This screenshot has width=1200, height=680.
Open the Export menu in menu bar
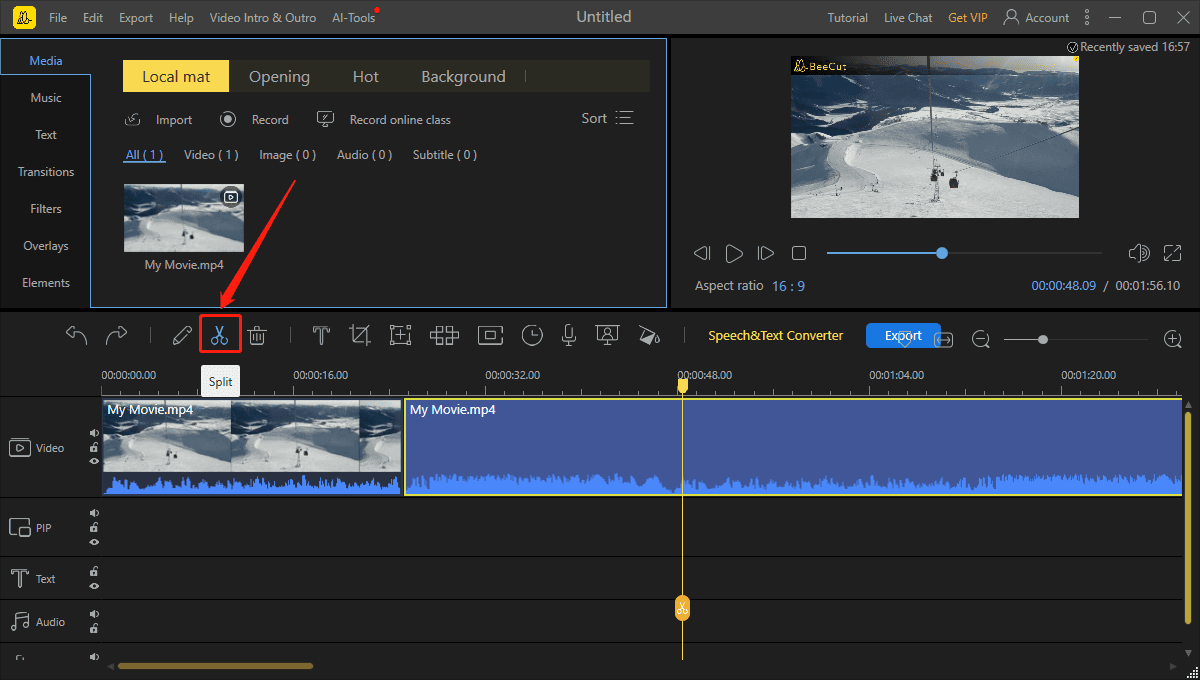point(136,18)
